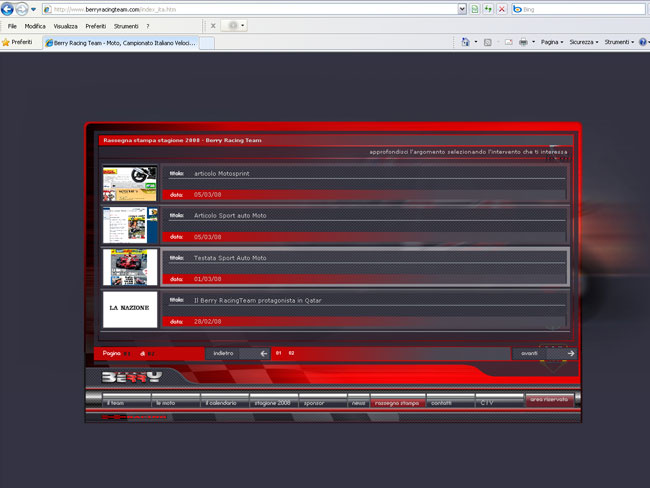Open the ? help menu

[x=148, y=26]
